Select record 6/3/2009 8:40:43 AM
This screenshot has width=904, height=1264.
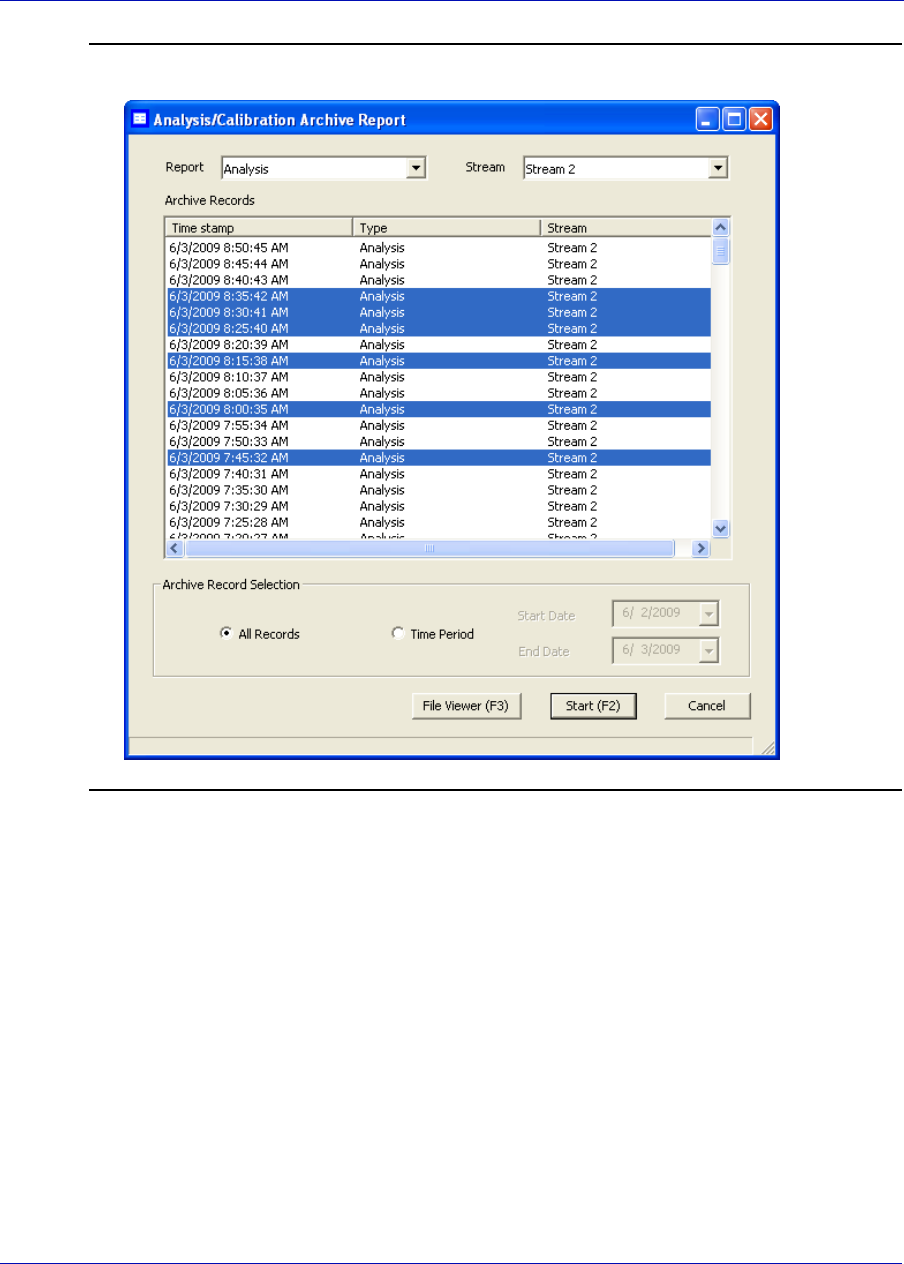tap(439, 279)
